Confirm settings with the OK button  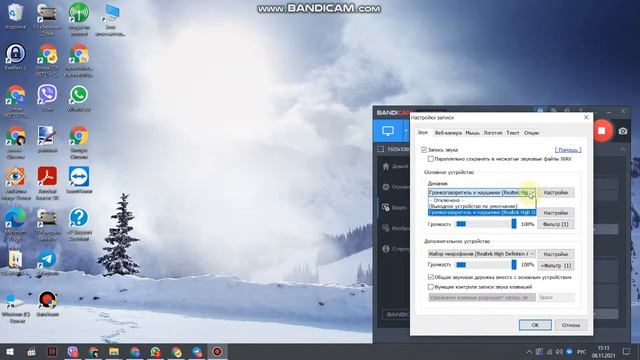(535, 325)
